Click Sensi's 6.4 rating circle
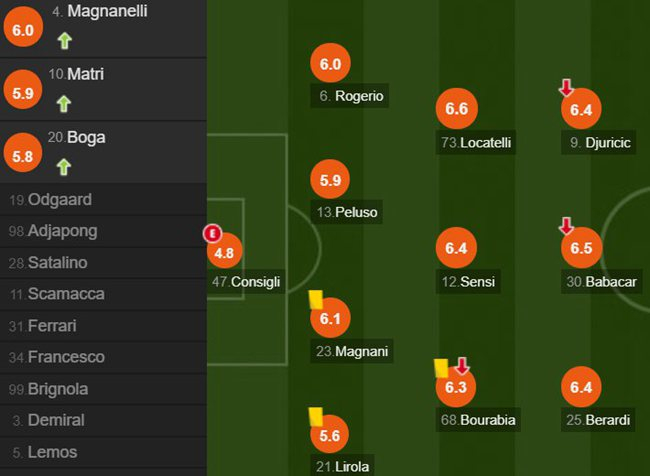Image resolution: width=650 pixels, height=476 pixels. point(456,247)
